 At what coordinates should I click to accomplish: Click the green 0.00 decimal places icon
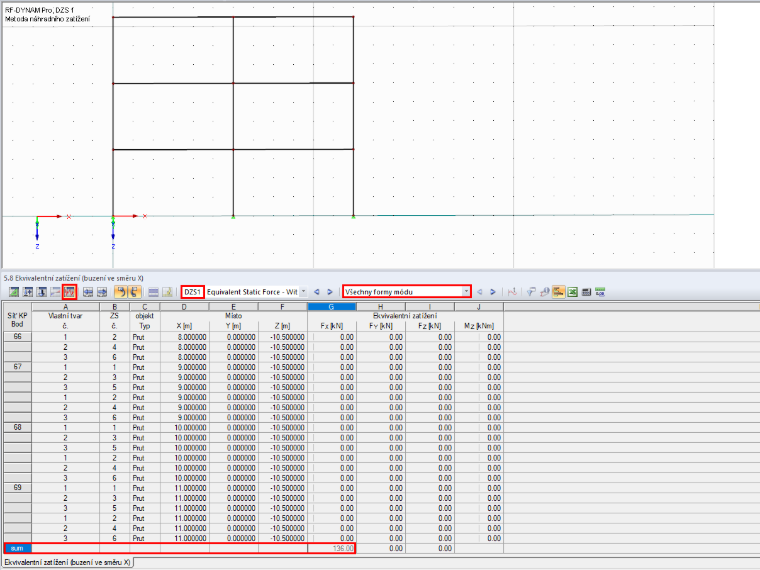pos(600,292)
